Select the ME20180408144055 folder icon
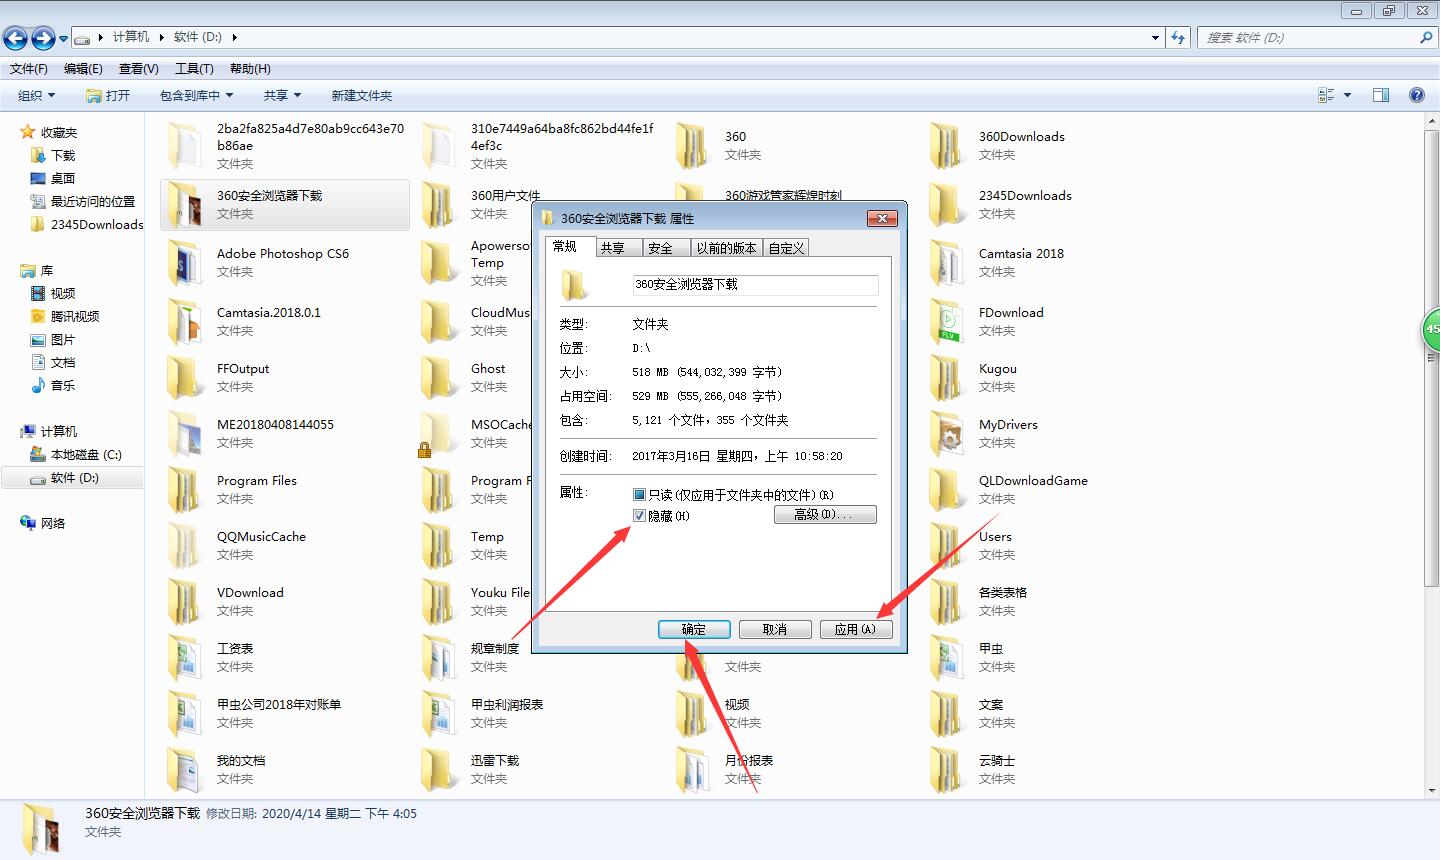The image size is (1440, 860). click(184, 433)
